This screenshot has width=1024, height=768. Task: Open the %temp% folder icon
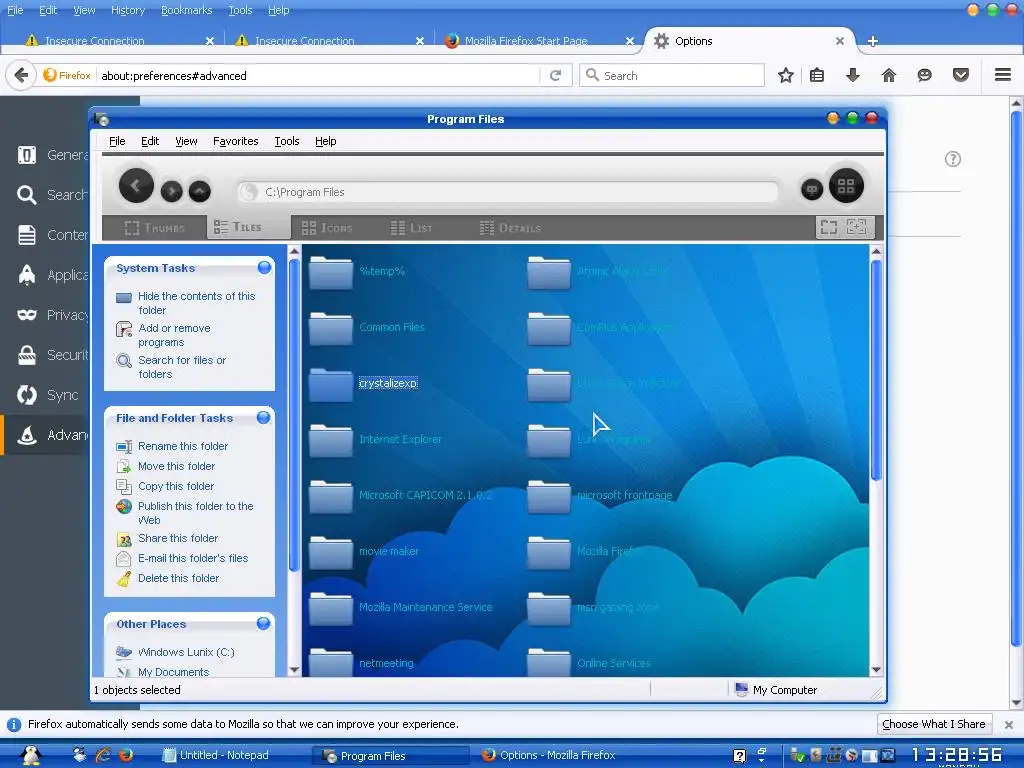tap(331, 272)
